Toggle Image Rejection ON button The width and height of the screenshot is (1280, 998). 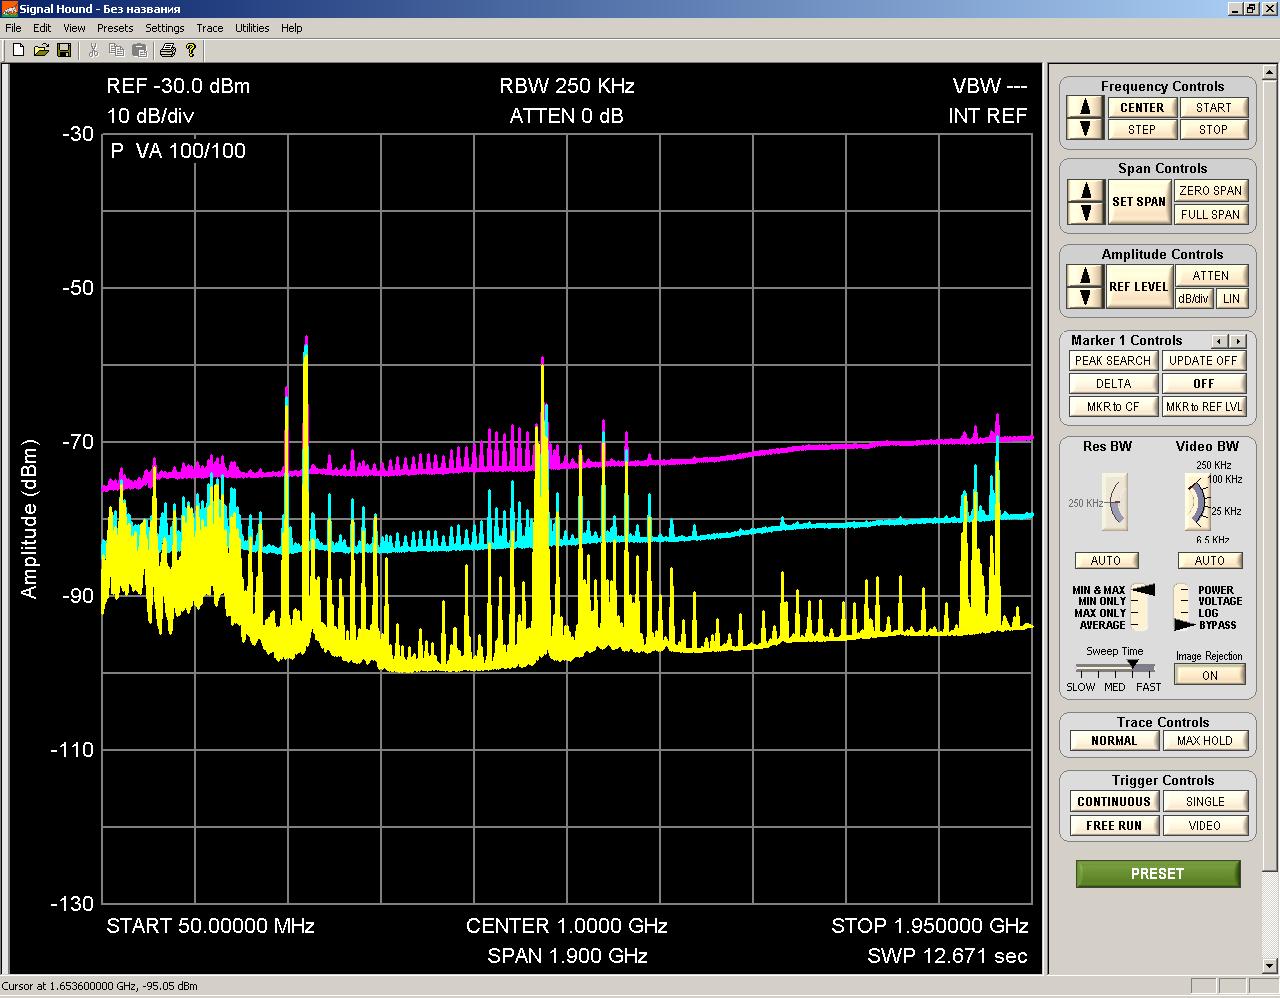click(x=1209, y=675)
